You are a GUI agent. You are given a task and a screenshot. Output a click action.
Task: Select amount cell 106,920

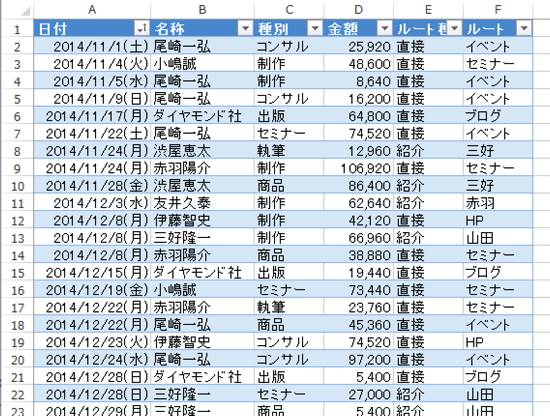pos(359,168)
